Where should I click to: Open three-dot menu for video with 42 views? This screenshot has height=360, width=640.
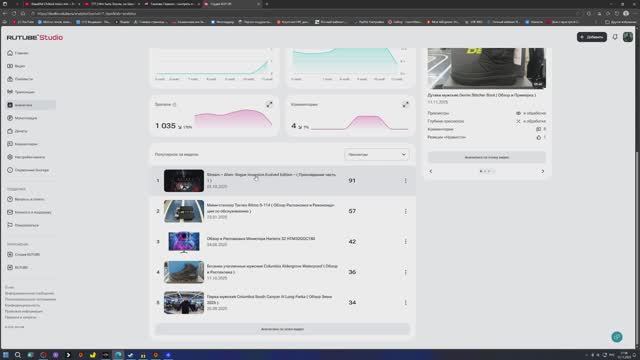(x=405, y=242)
